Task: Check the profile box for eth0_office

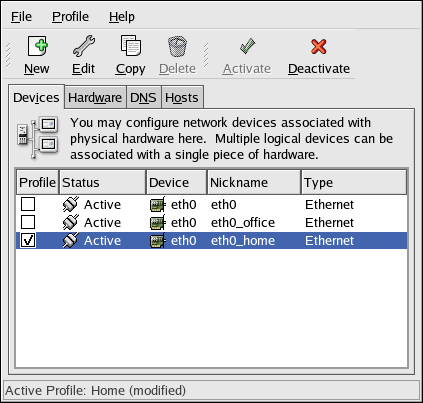Action: (x=28, y=222)
